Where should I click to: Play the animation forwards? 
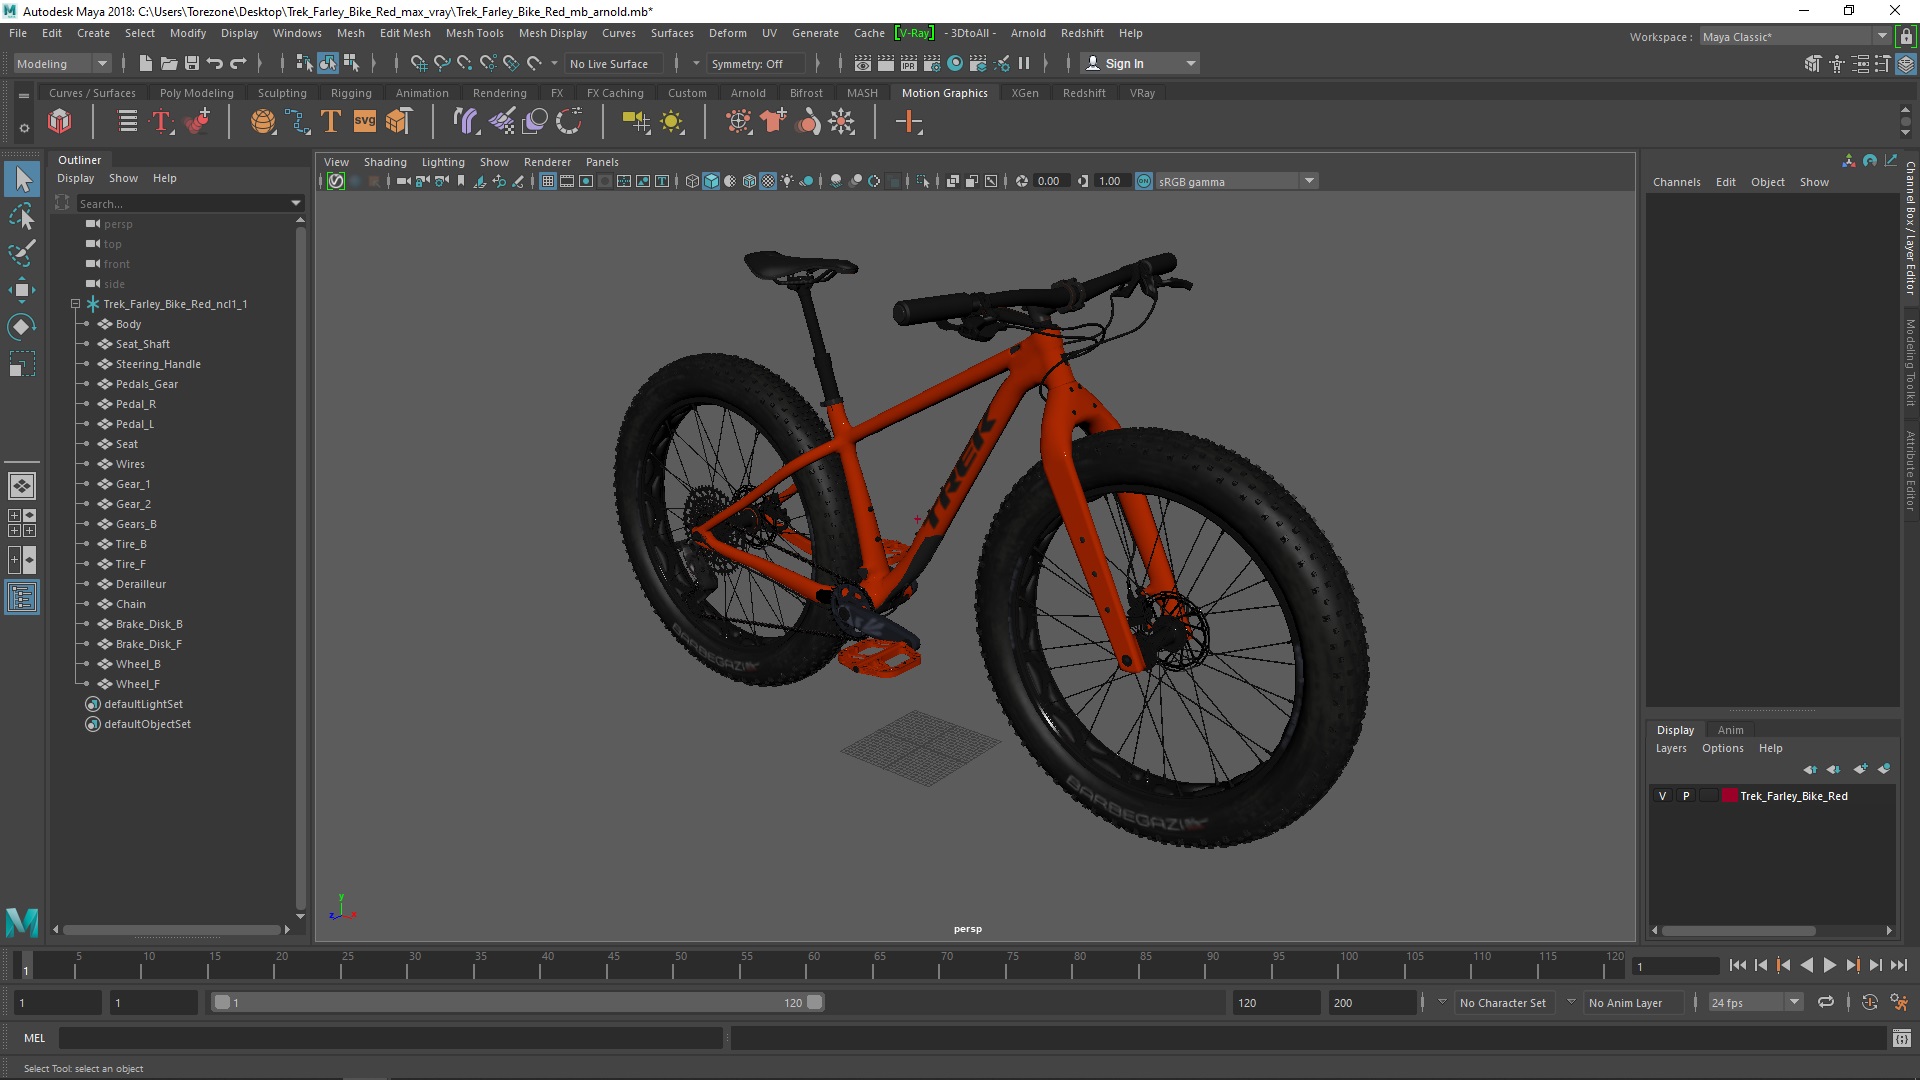click(1829, 965)
